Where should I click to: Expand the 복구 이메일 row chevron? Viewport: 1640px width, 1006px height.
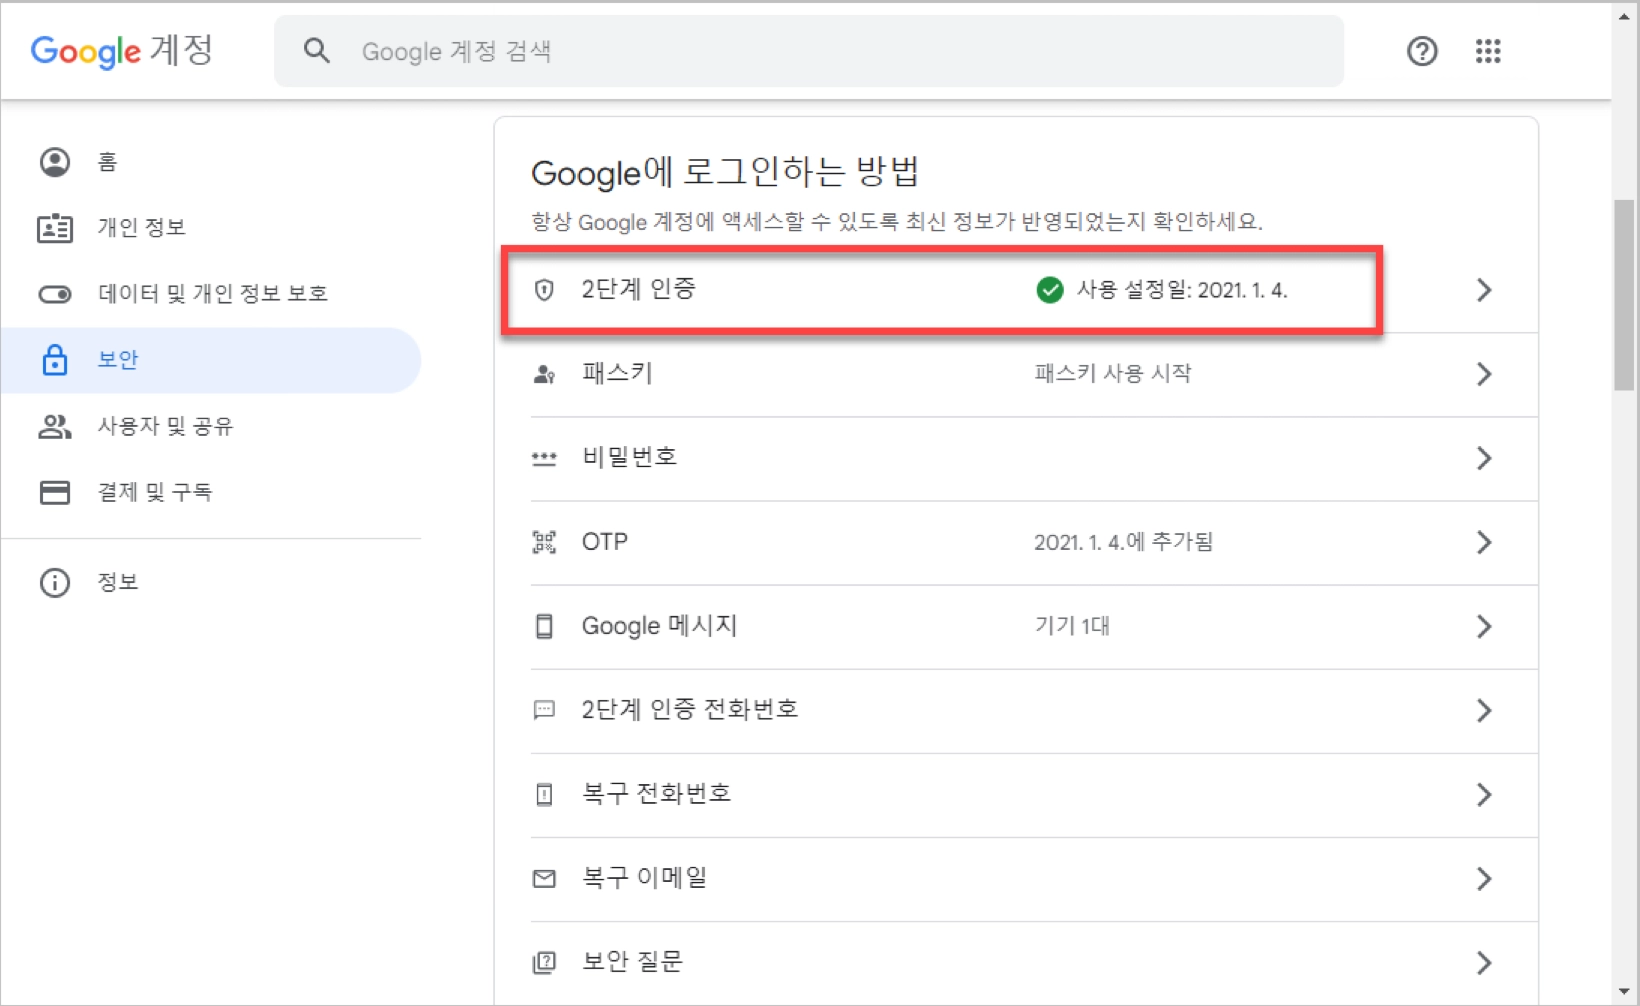pyautogui.click(x=1484, y=878)
